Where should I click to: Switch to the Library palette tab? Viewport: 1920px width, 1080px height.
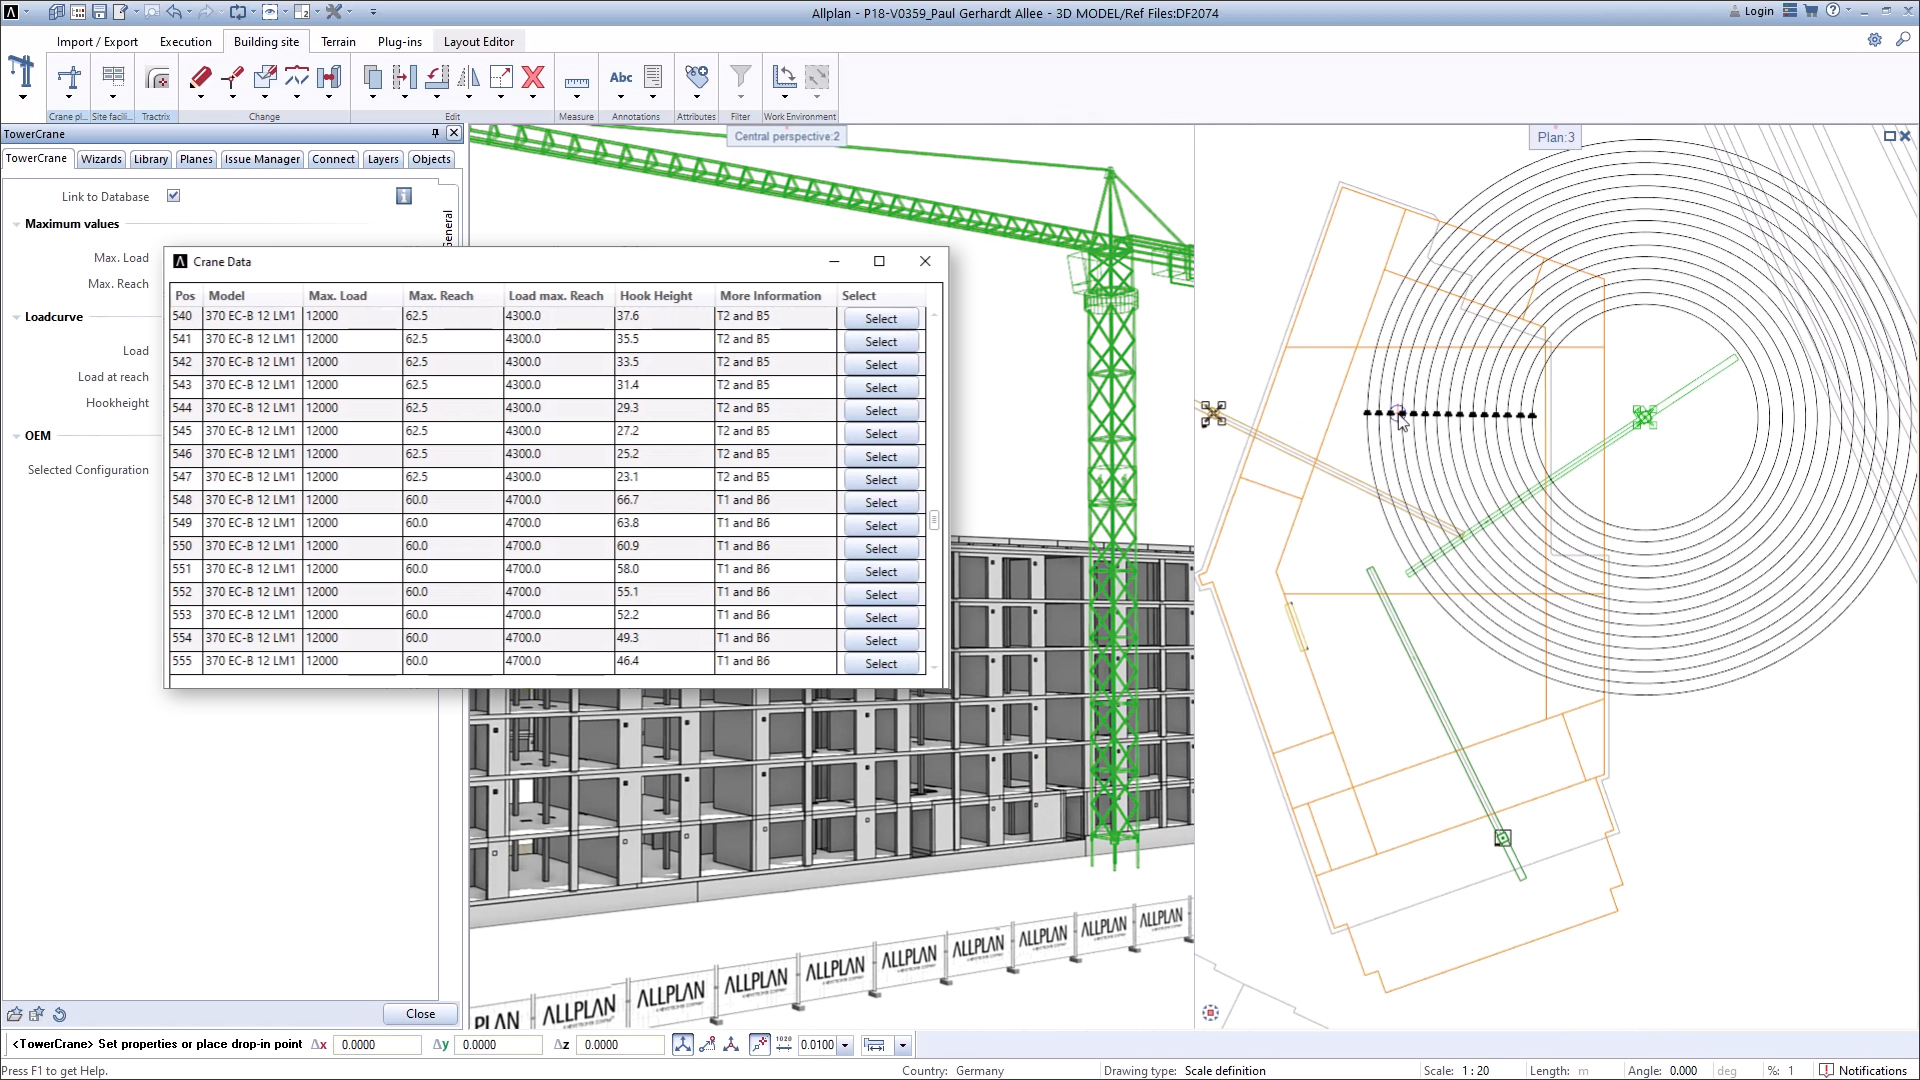[151, 159]
